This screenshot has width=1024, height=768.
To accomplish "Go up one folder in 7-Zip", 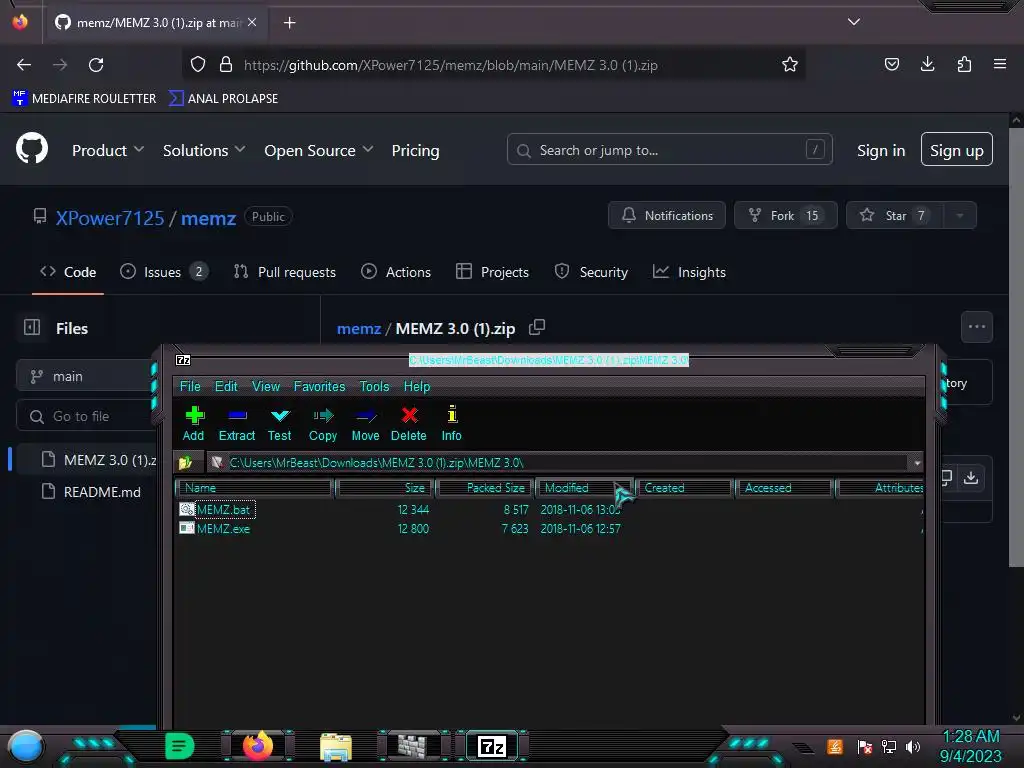I will point(186,462).
